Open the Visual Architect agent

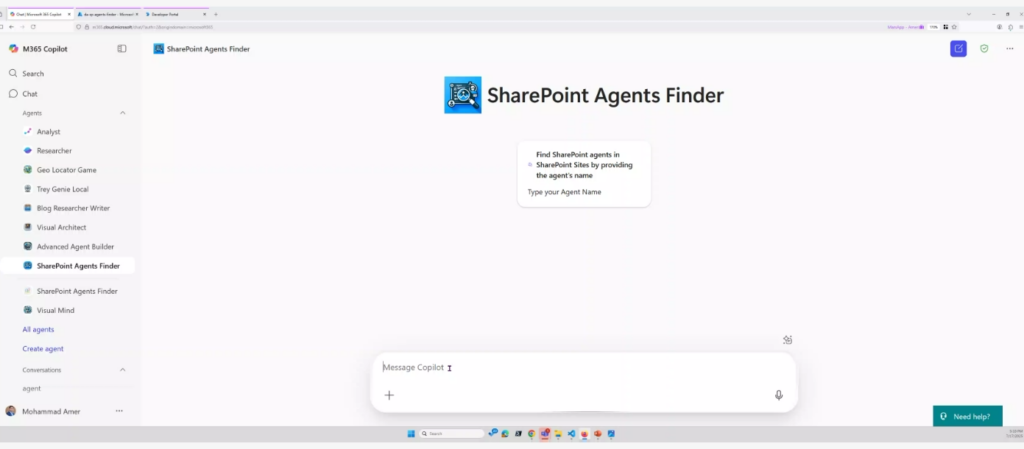point(61,227)
